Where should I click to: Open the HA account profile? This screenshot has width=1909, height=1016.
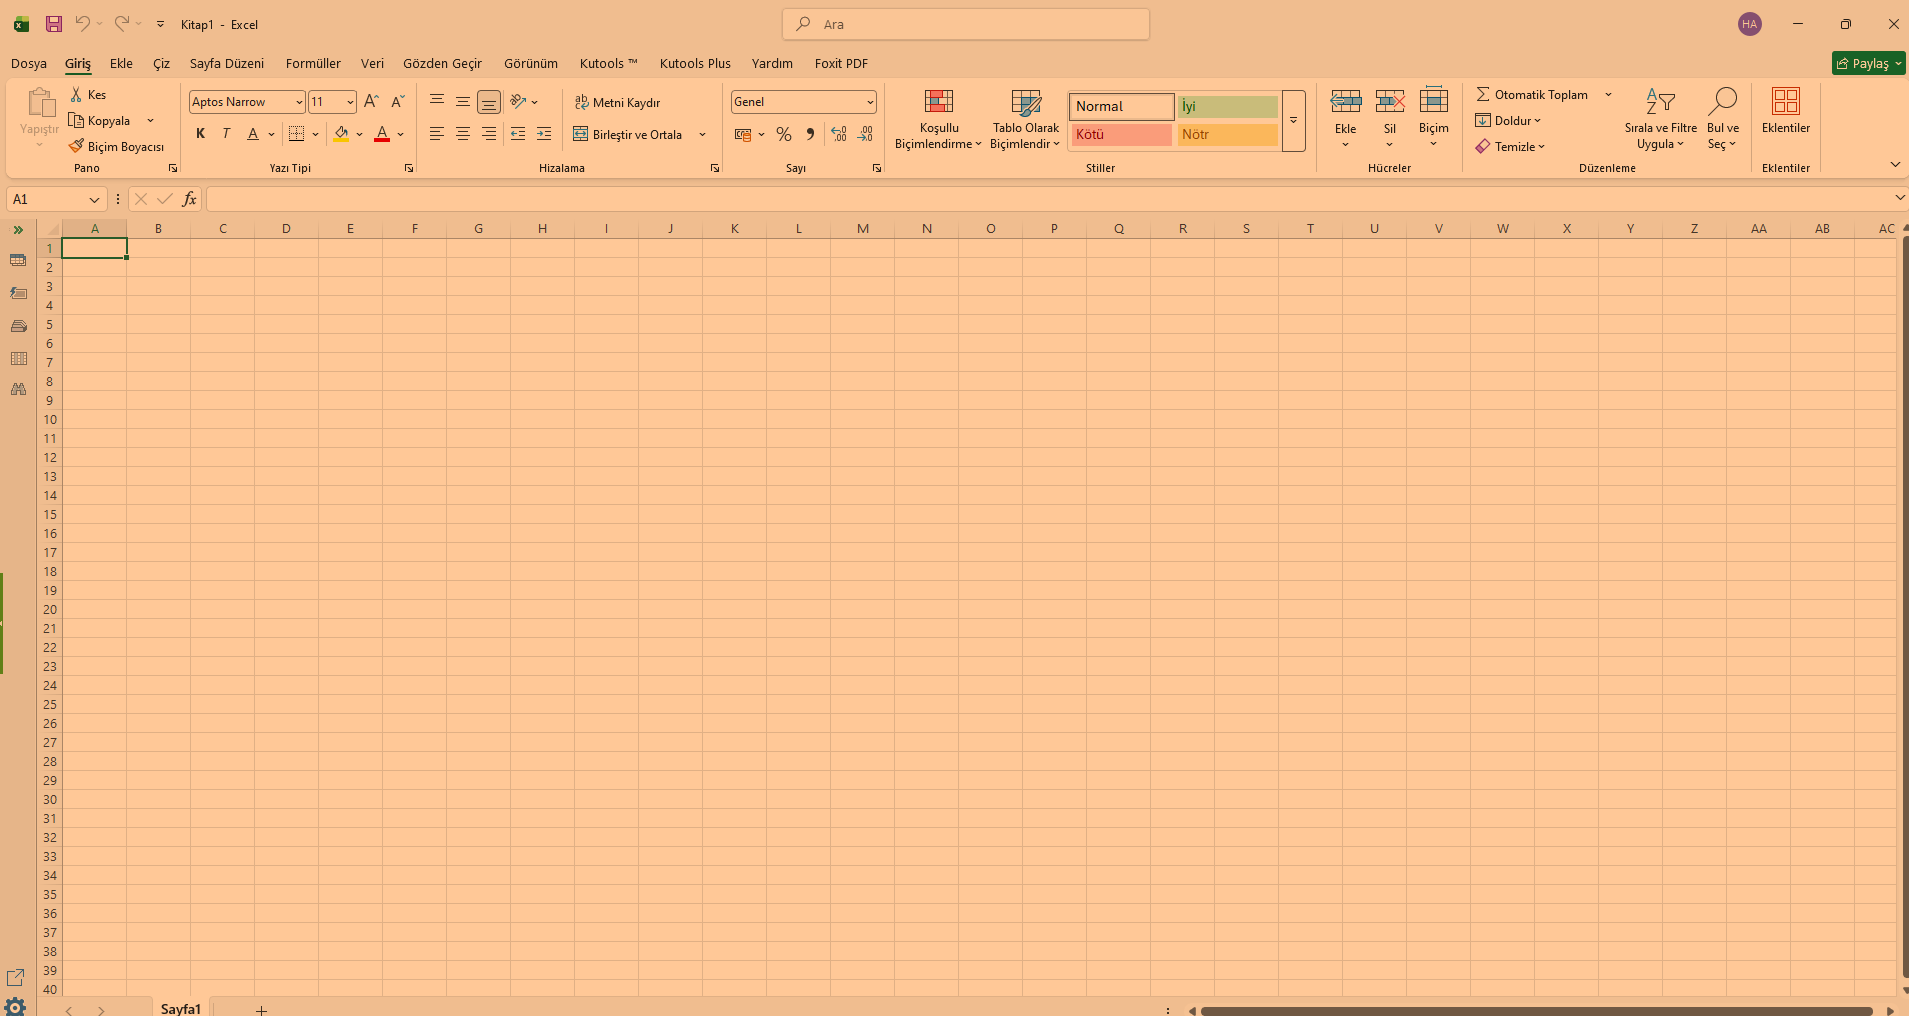[1750, 24]
